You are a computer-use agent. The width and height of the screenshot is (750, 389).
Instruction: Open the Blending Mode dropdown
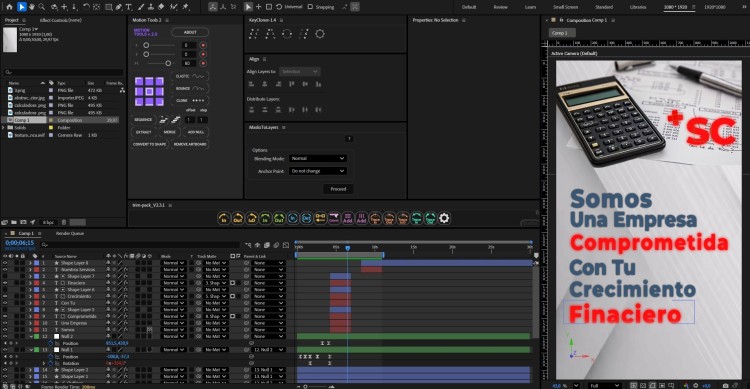click(x=318, y=158)
